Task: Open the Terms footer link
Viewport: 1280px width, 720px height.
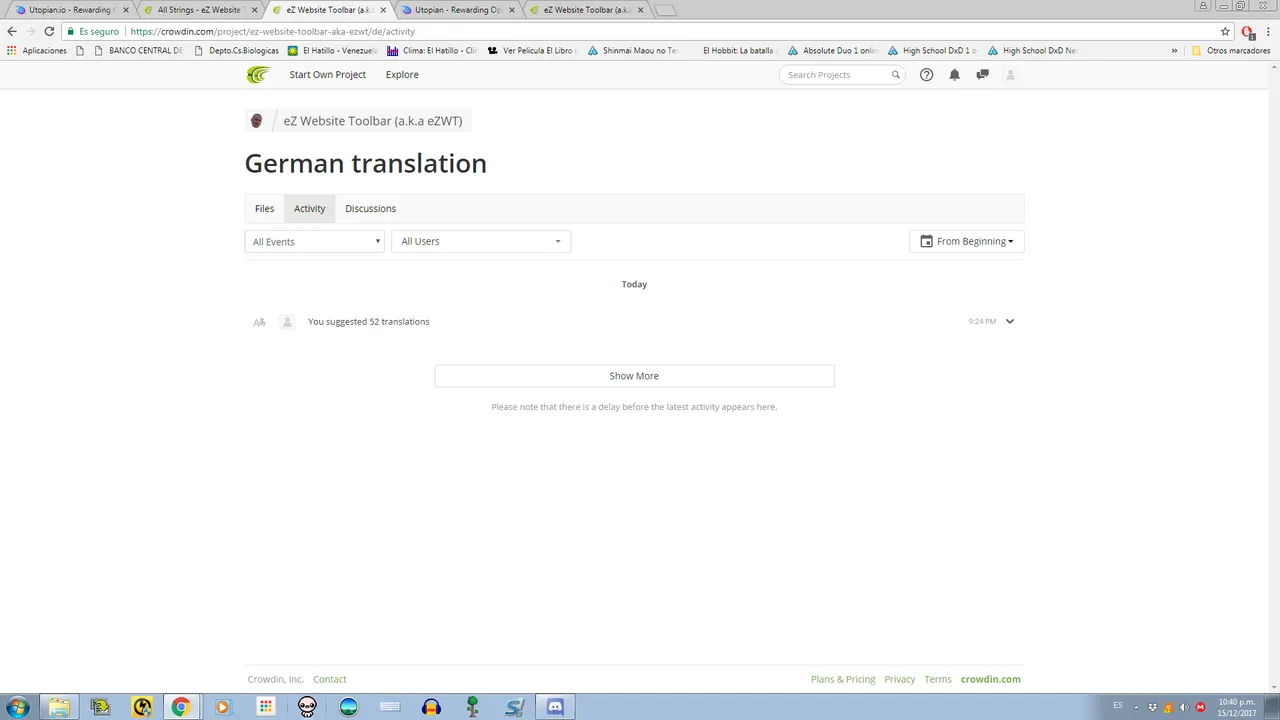Action: point(938,679)
